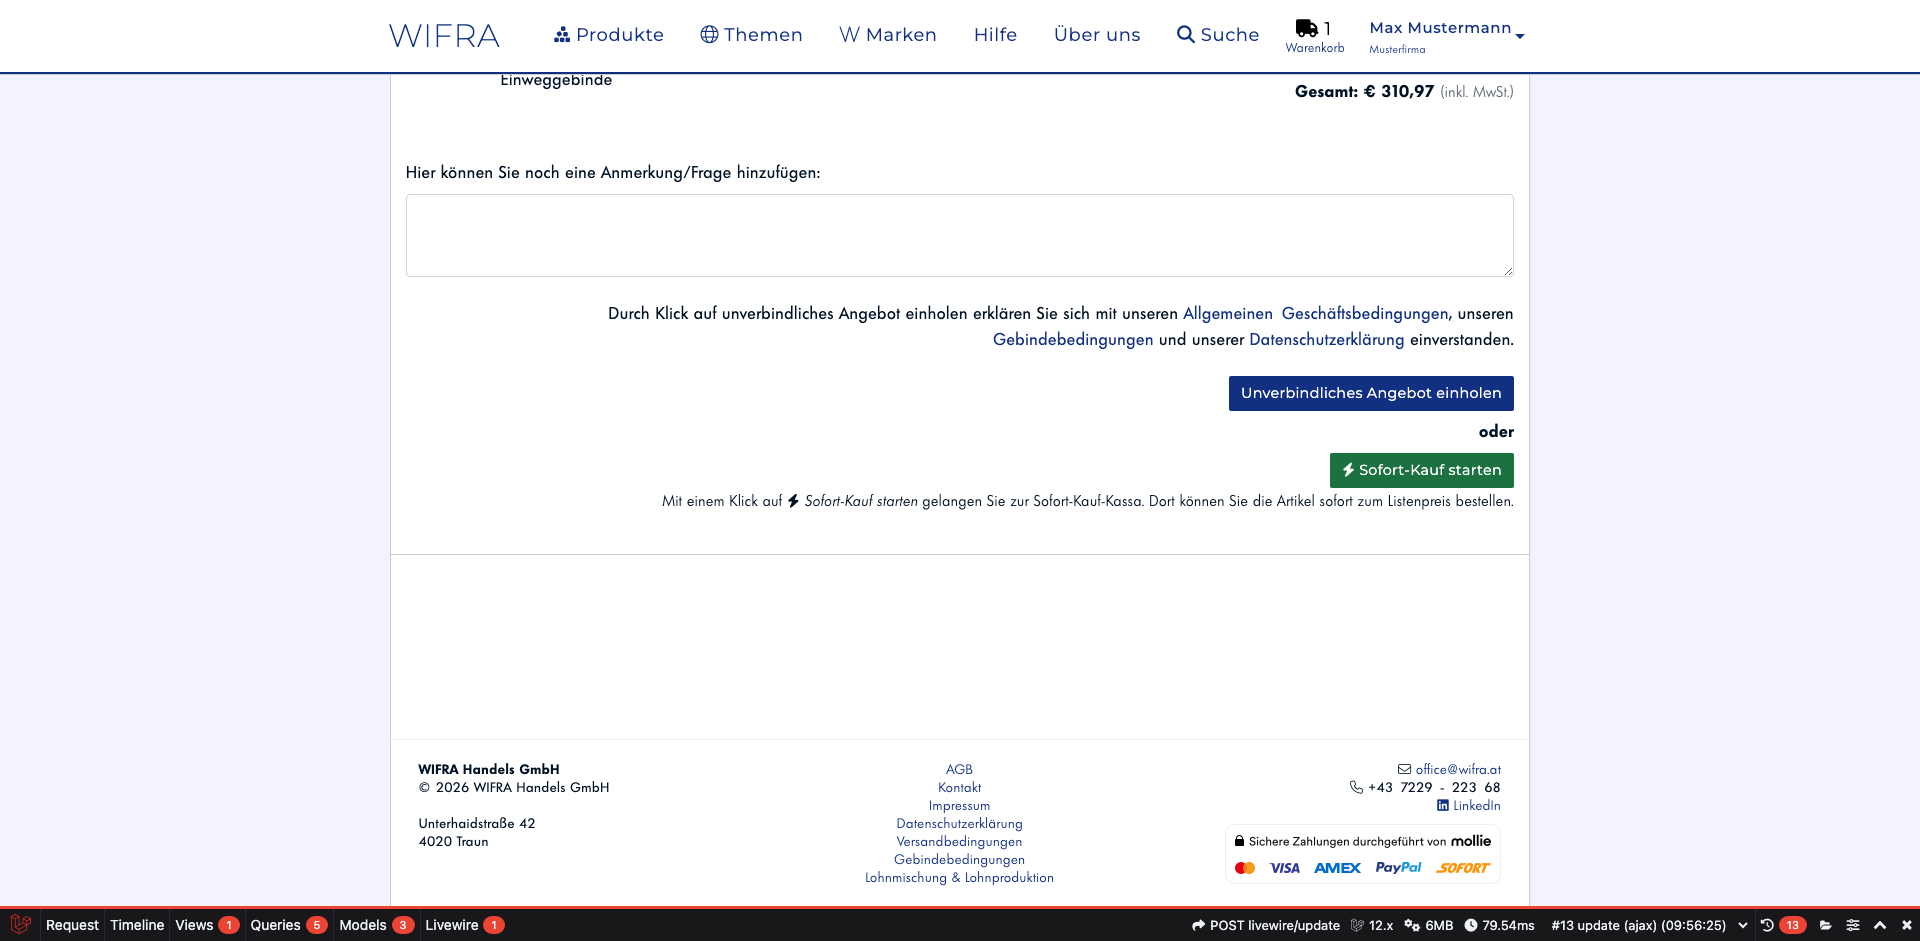Open the Warenkorb truck icon

(1307, 29)
